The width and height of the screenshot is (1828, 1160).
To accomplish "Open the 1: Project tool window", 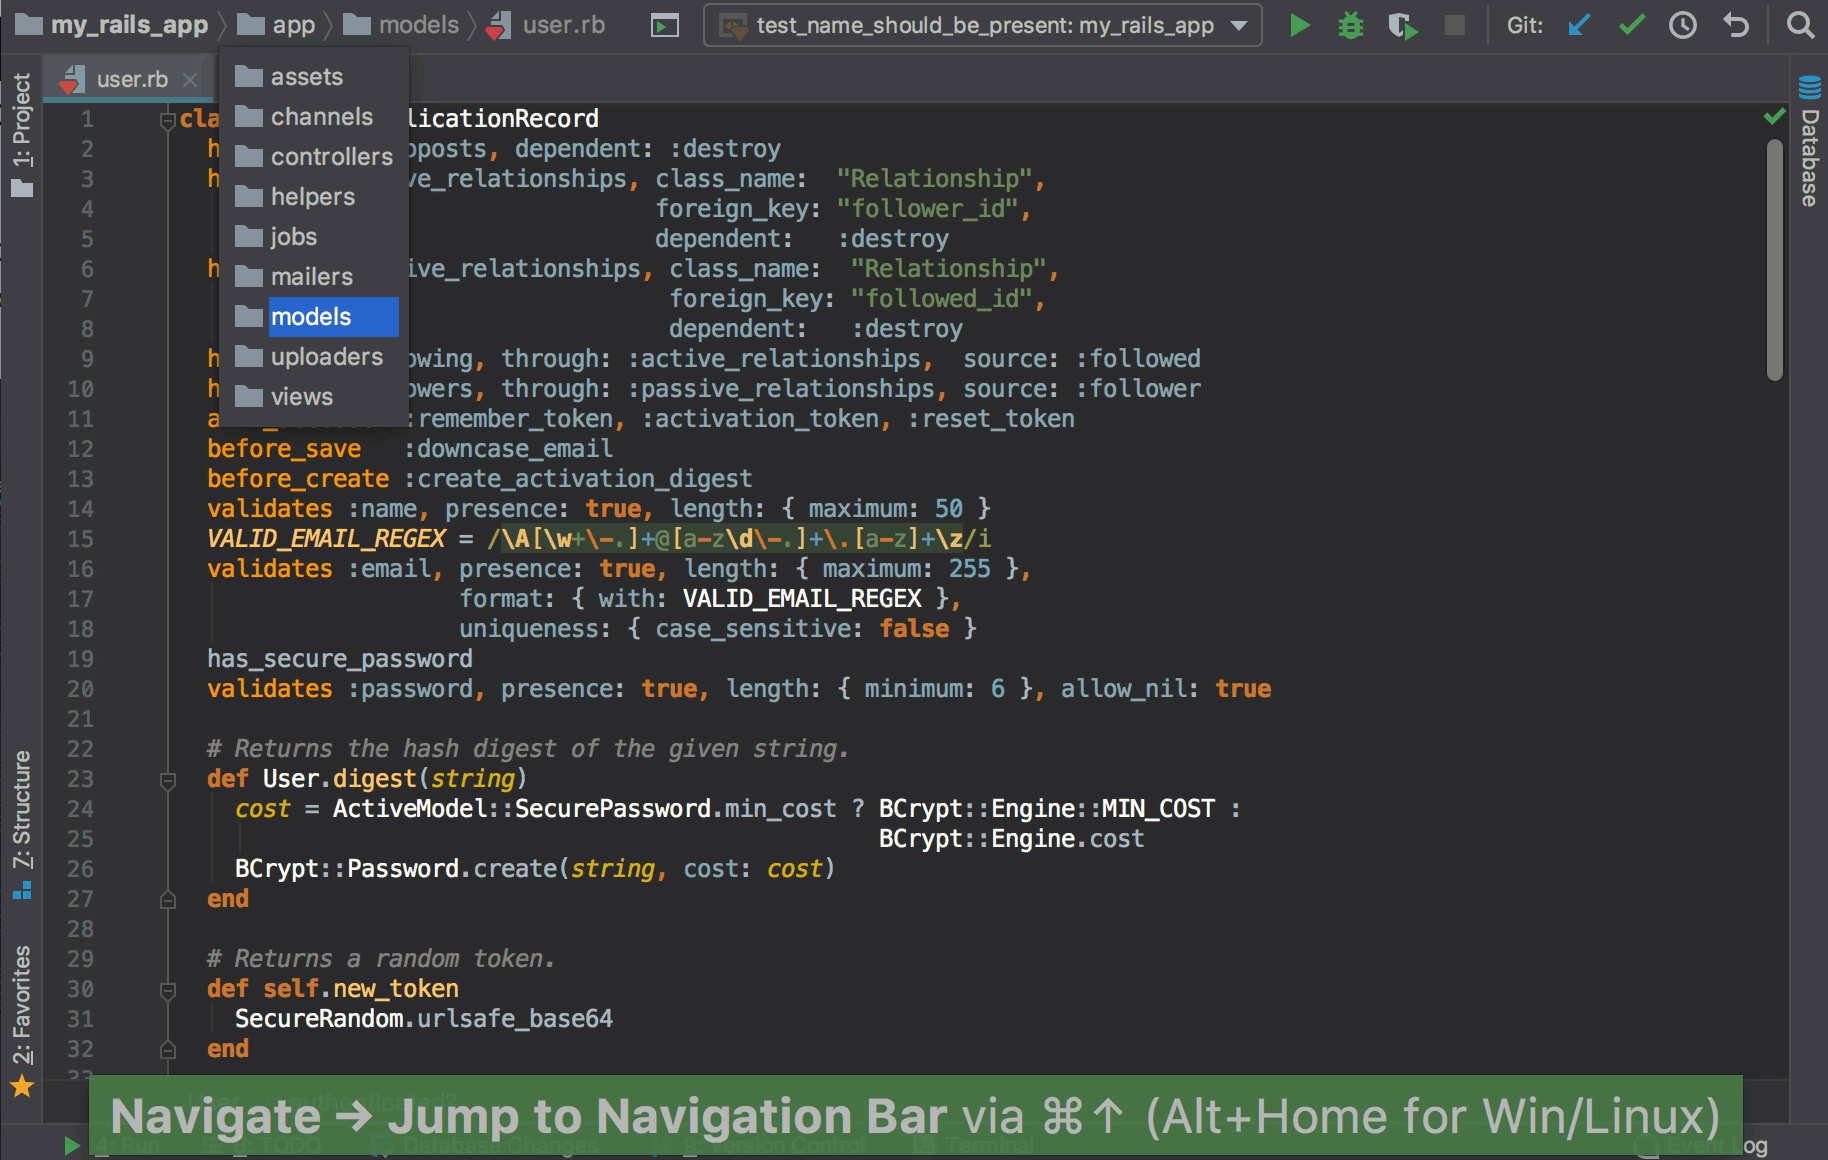I will 21,135.
